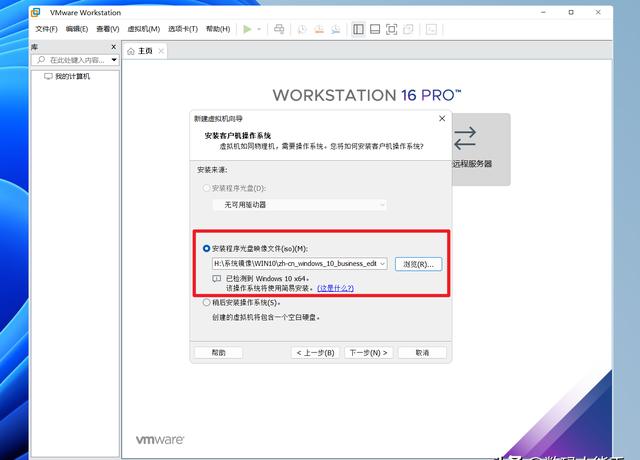Click the vmware logo at bottom
The height and width of the screenshot is (460, 640).
click(x=160, y=440)
